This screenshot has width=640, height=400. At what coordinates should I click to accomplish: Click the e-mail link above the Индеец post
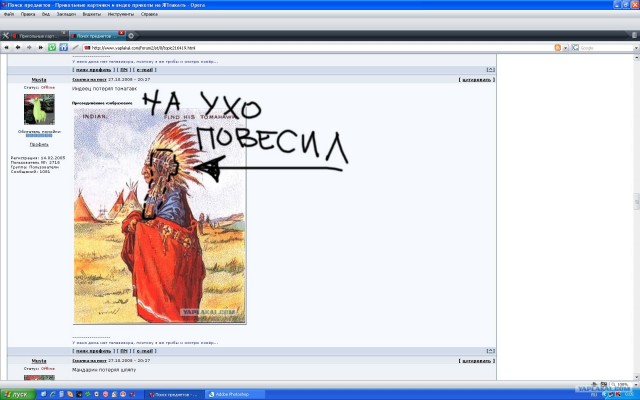click(144, 70)
